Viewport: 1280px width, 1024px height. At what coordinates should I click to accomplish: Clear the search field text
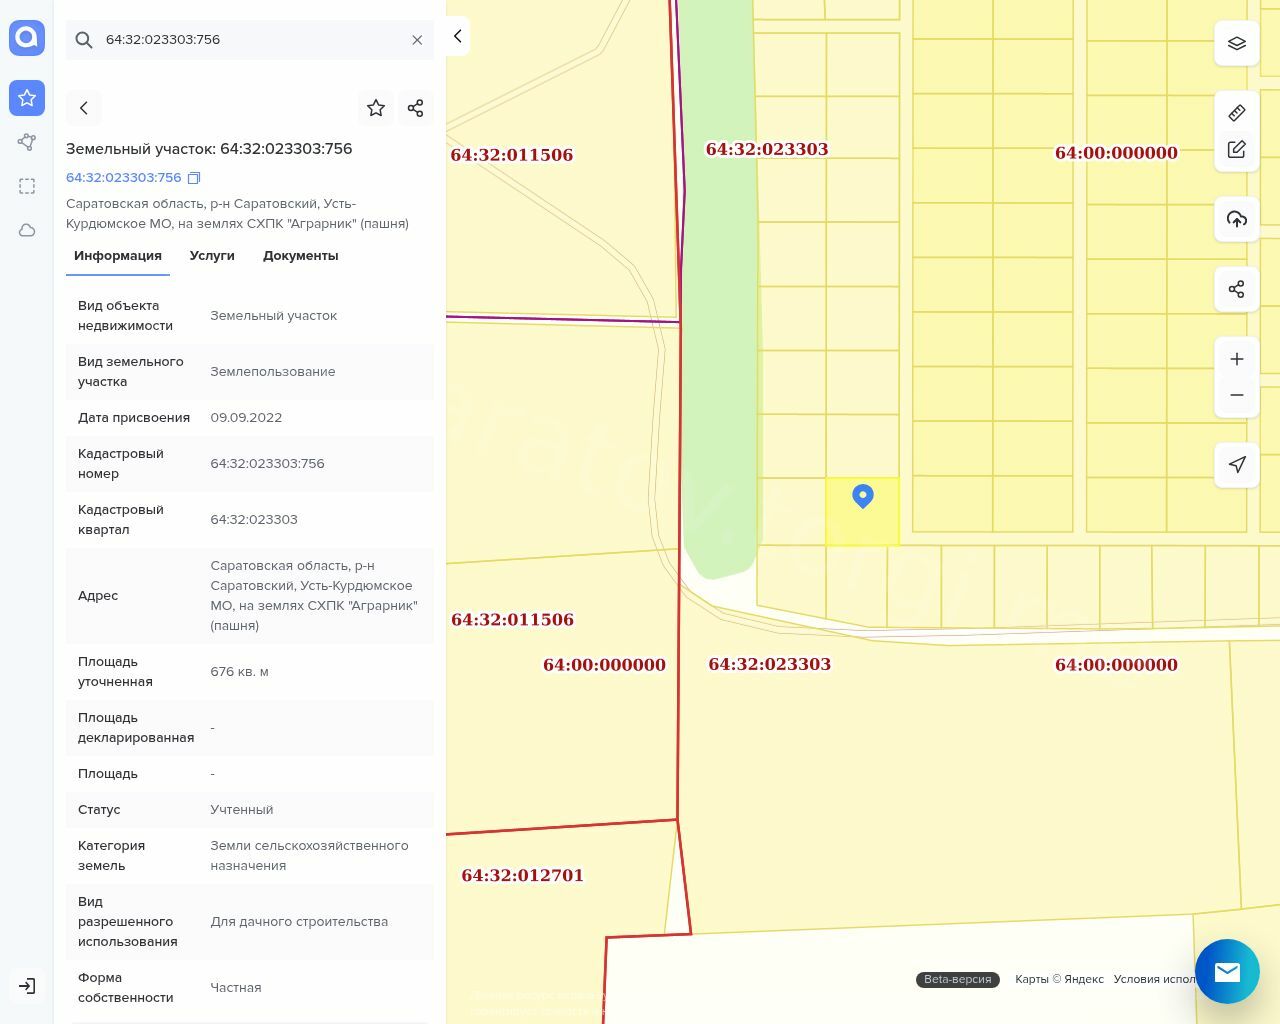[x=417, y=40]
